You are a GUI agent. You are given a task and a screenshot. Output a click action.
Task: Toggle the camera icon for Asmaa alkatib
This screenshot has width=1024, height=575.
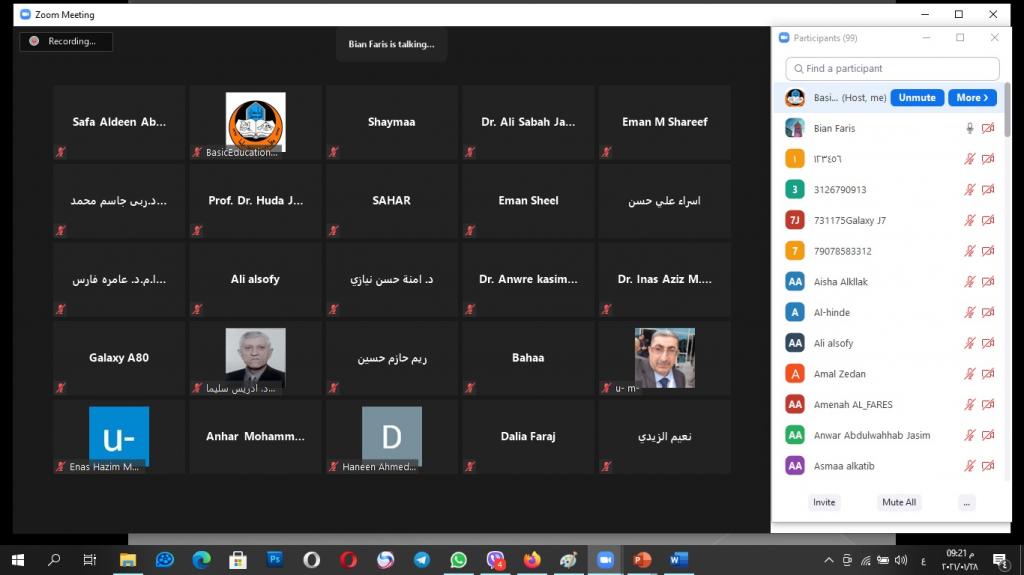[x=987, y=466]
